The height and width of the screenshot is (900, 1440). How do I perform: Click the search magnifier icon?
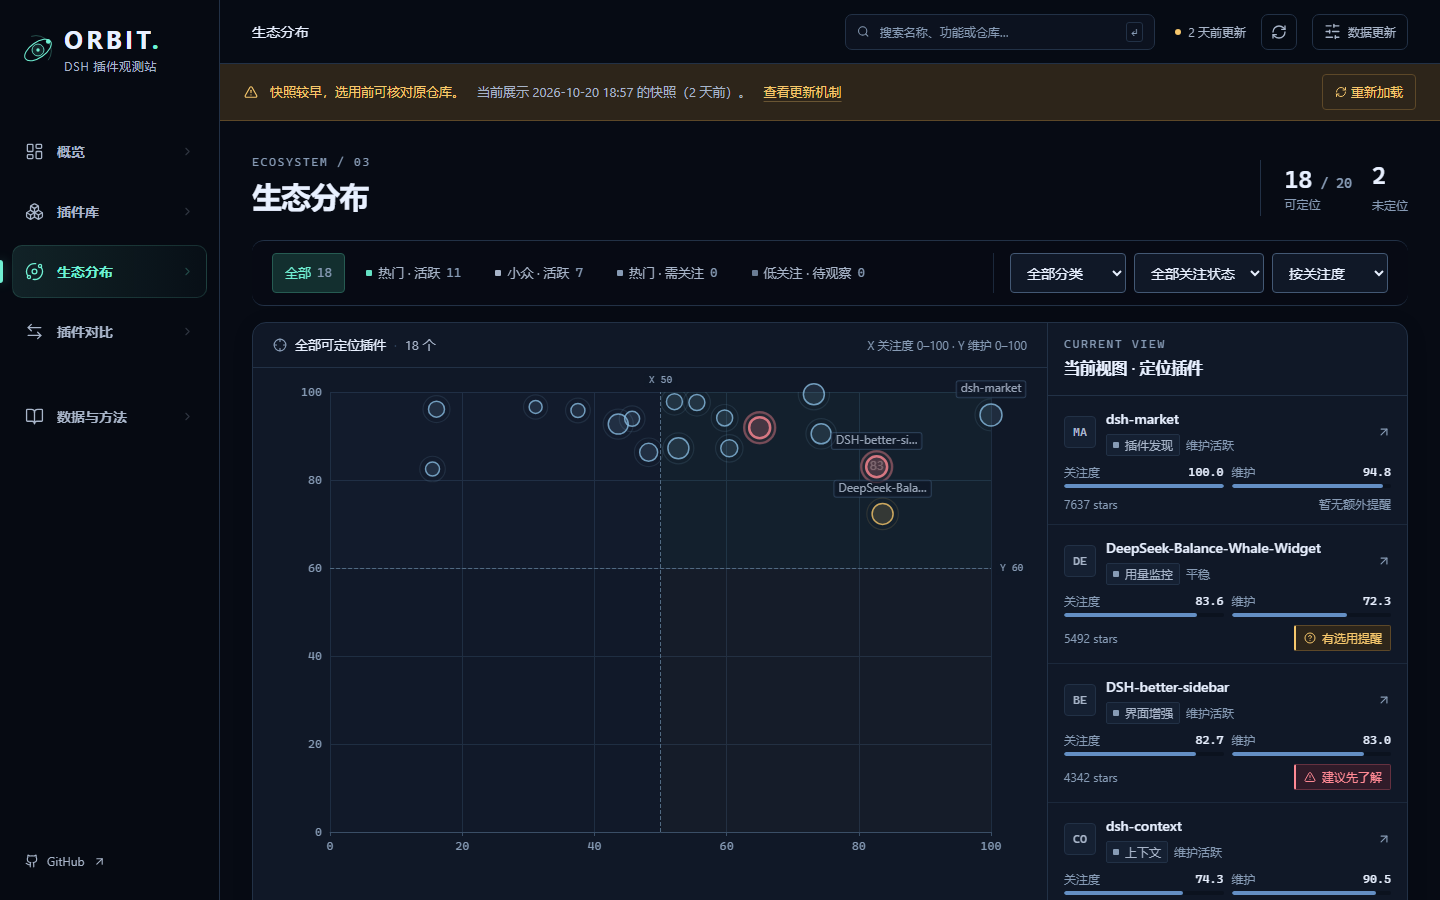click(x=863, y=32)
